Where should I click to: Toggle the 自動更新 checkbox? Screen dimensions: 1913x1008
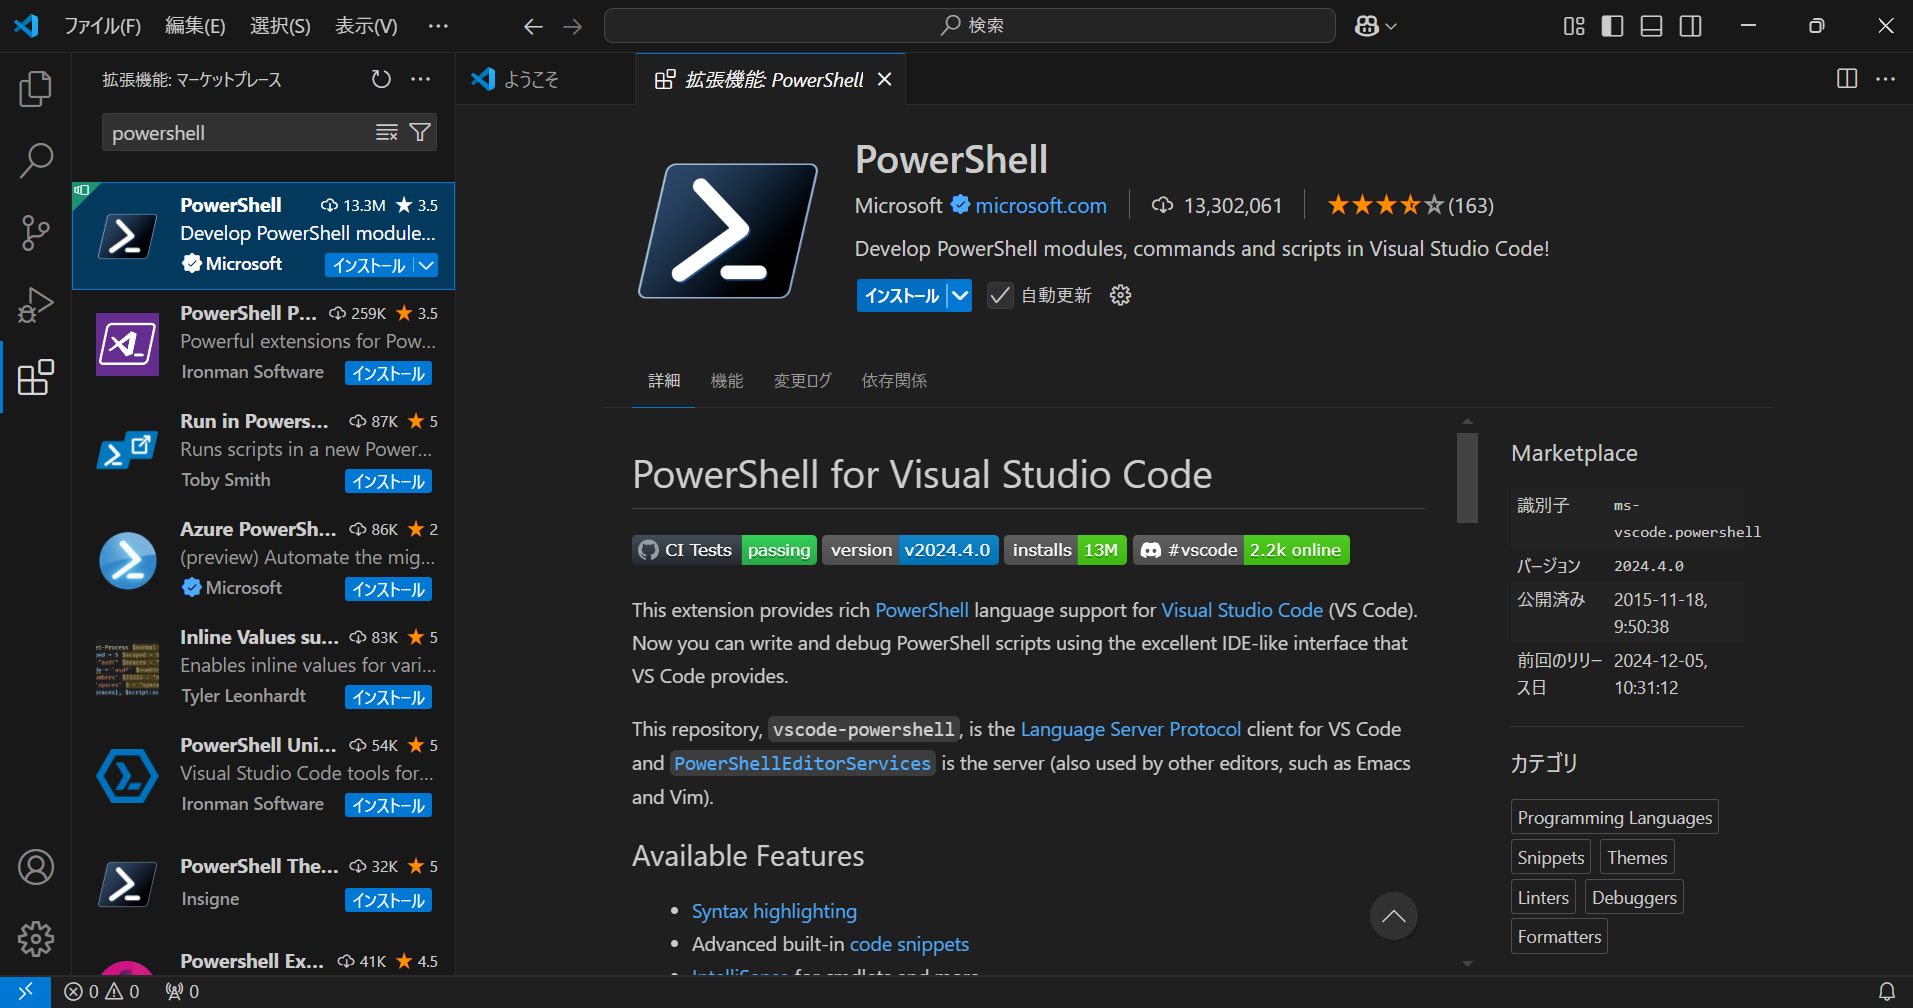999,295
